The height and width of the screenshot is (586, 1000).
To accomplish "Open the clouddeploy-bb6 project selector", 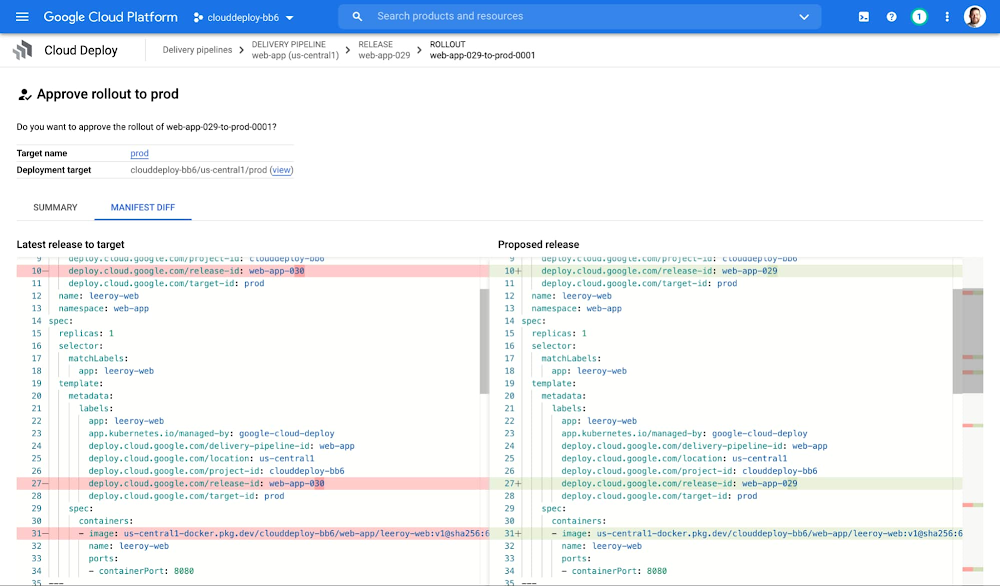I will click(244, 17).
